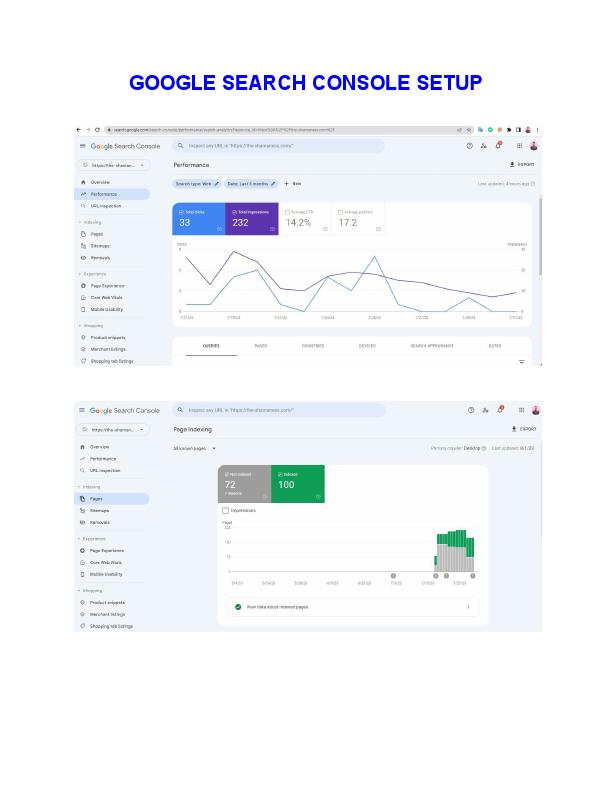Toggle Total clicks checkbox
This screenshot has height=792, width=612.
click(x=181, y=212)
